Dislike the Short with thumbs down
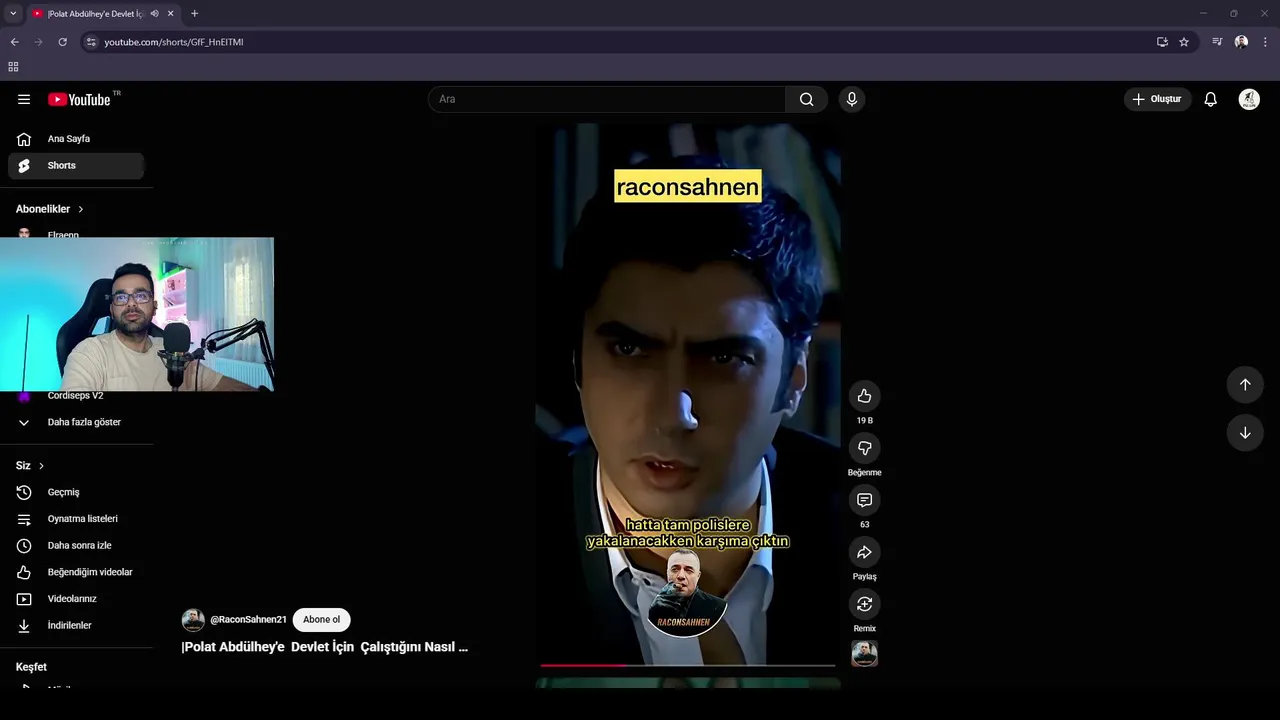 [x=864, y=448]
